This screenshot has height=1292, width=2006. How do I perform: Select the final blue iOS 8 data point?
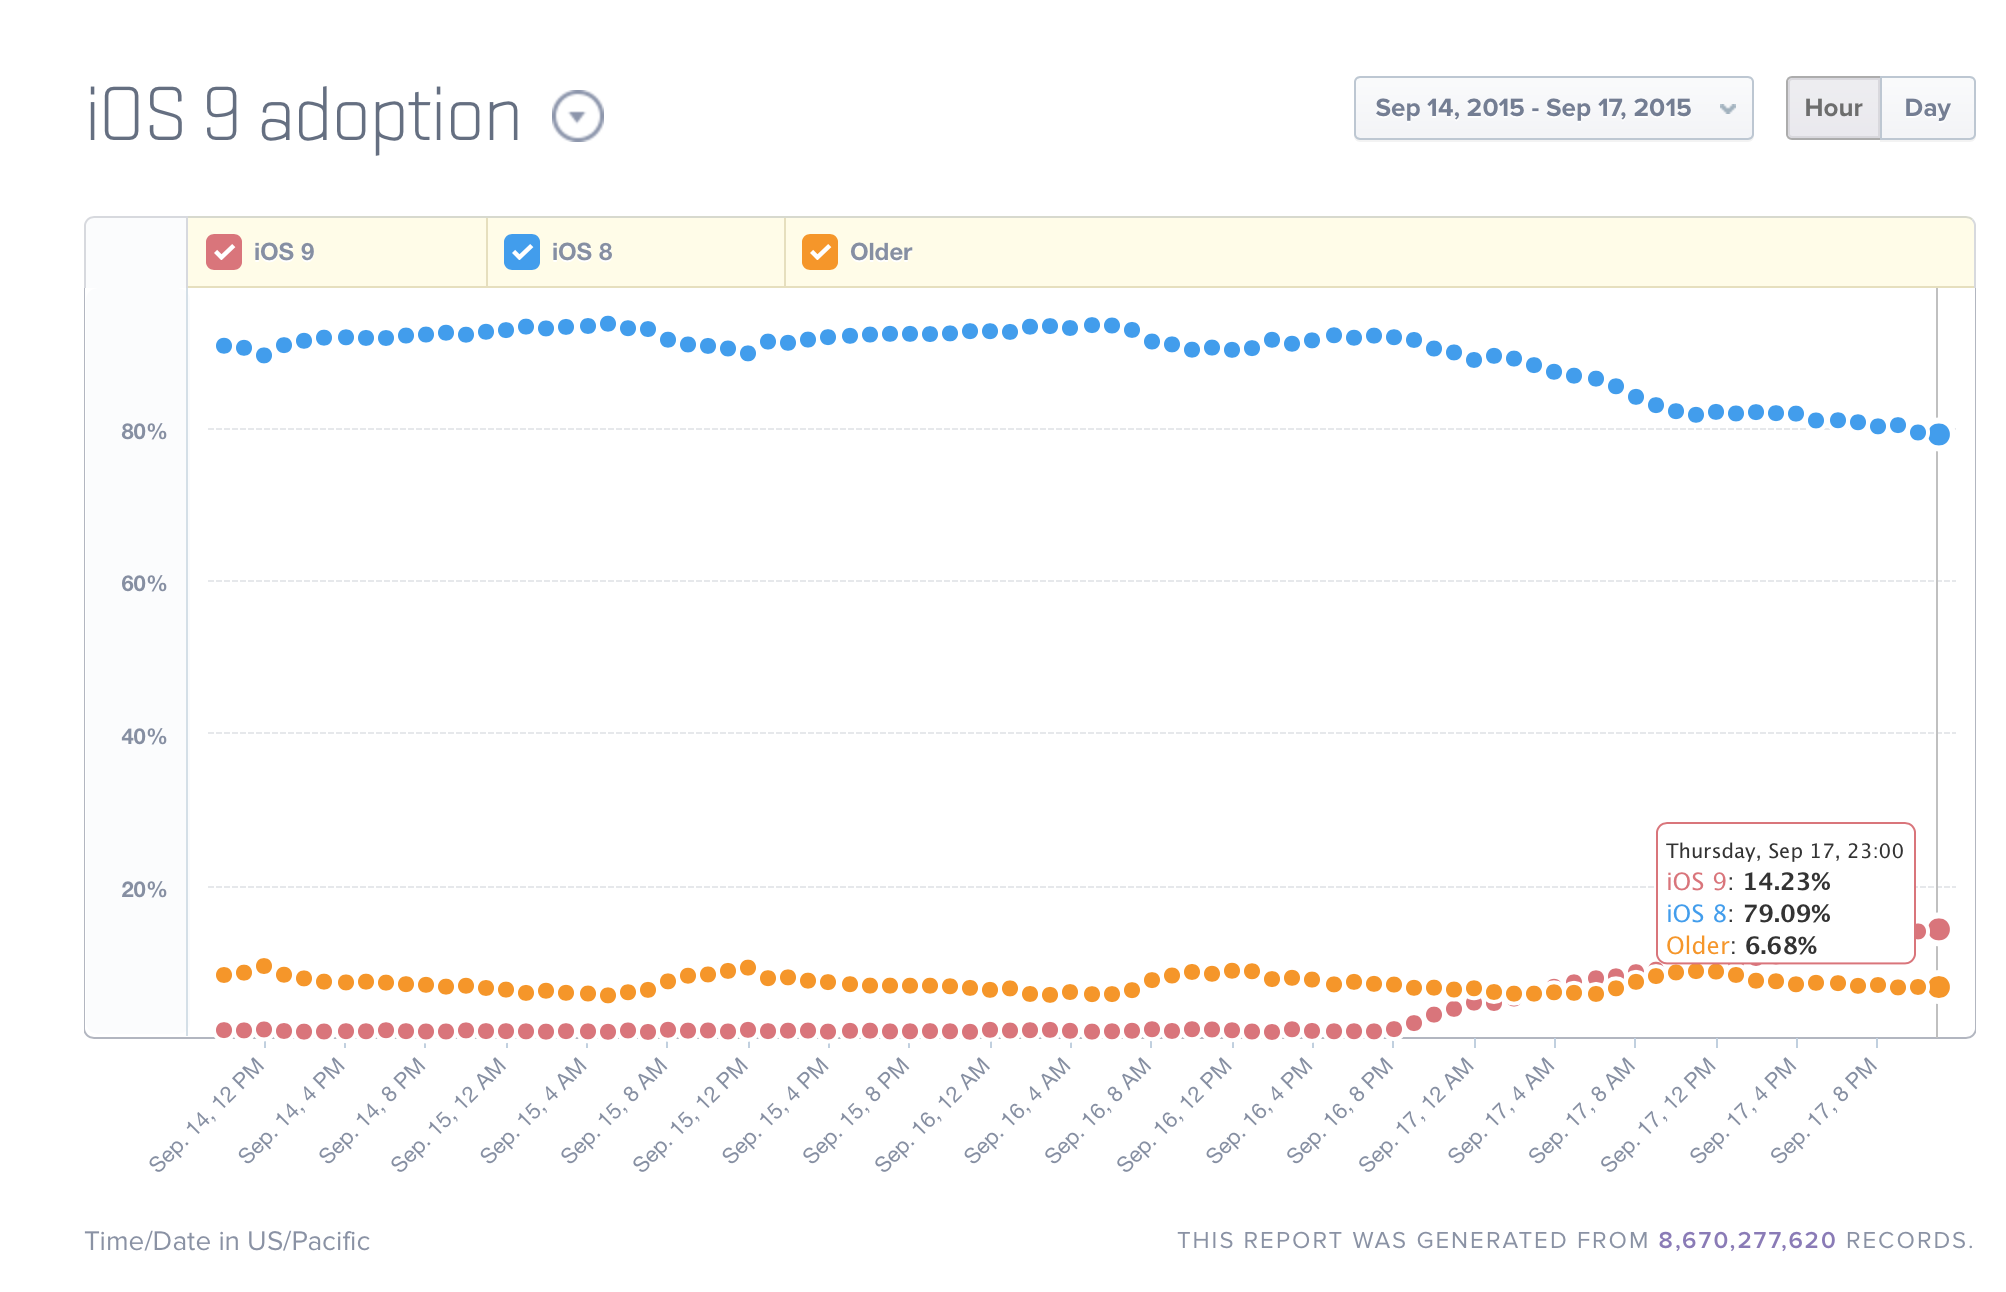[x=1938, y=435]
